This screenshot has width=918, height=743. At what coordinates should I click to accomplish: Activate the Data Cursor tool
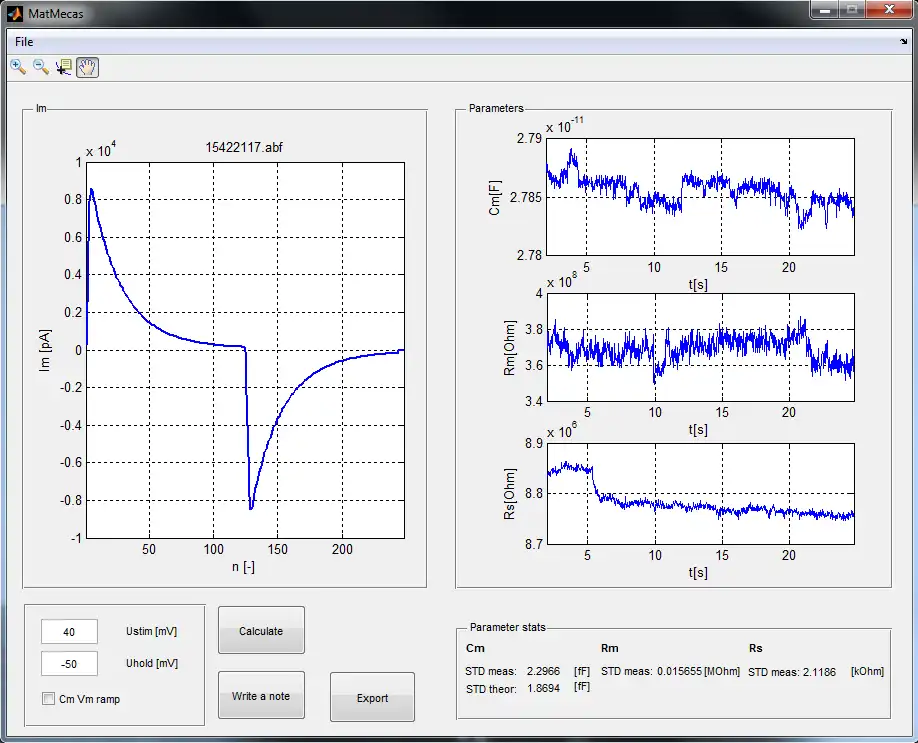(63, 67)
